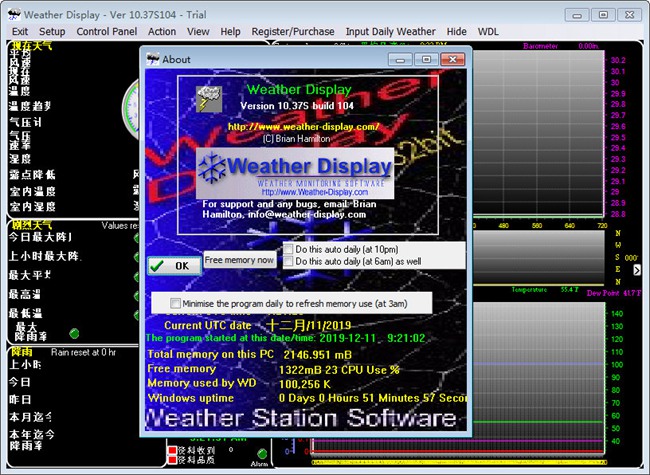
Task: Click the right arrow beside wind direction graph
Action: tap(637, 270)
